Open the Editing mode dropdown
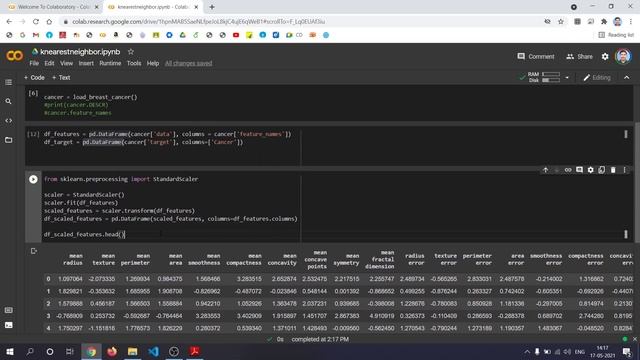The width and height of the screenshot is (640, 360). pyautogui.click(x=597, y=78)
